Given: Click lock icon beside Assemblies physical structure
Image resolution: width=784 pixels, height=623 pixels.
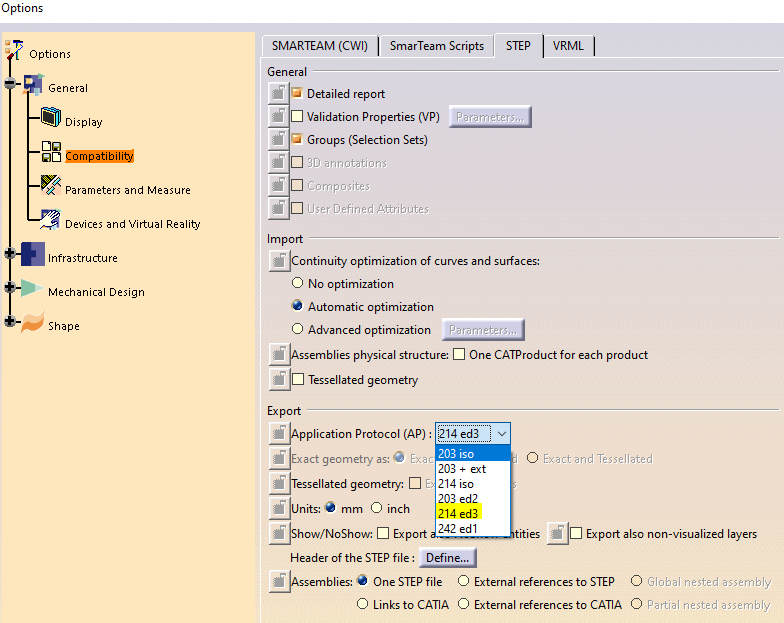Looking at the screenshot, I should 280,354.
